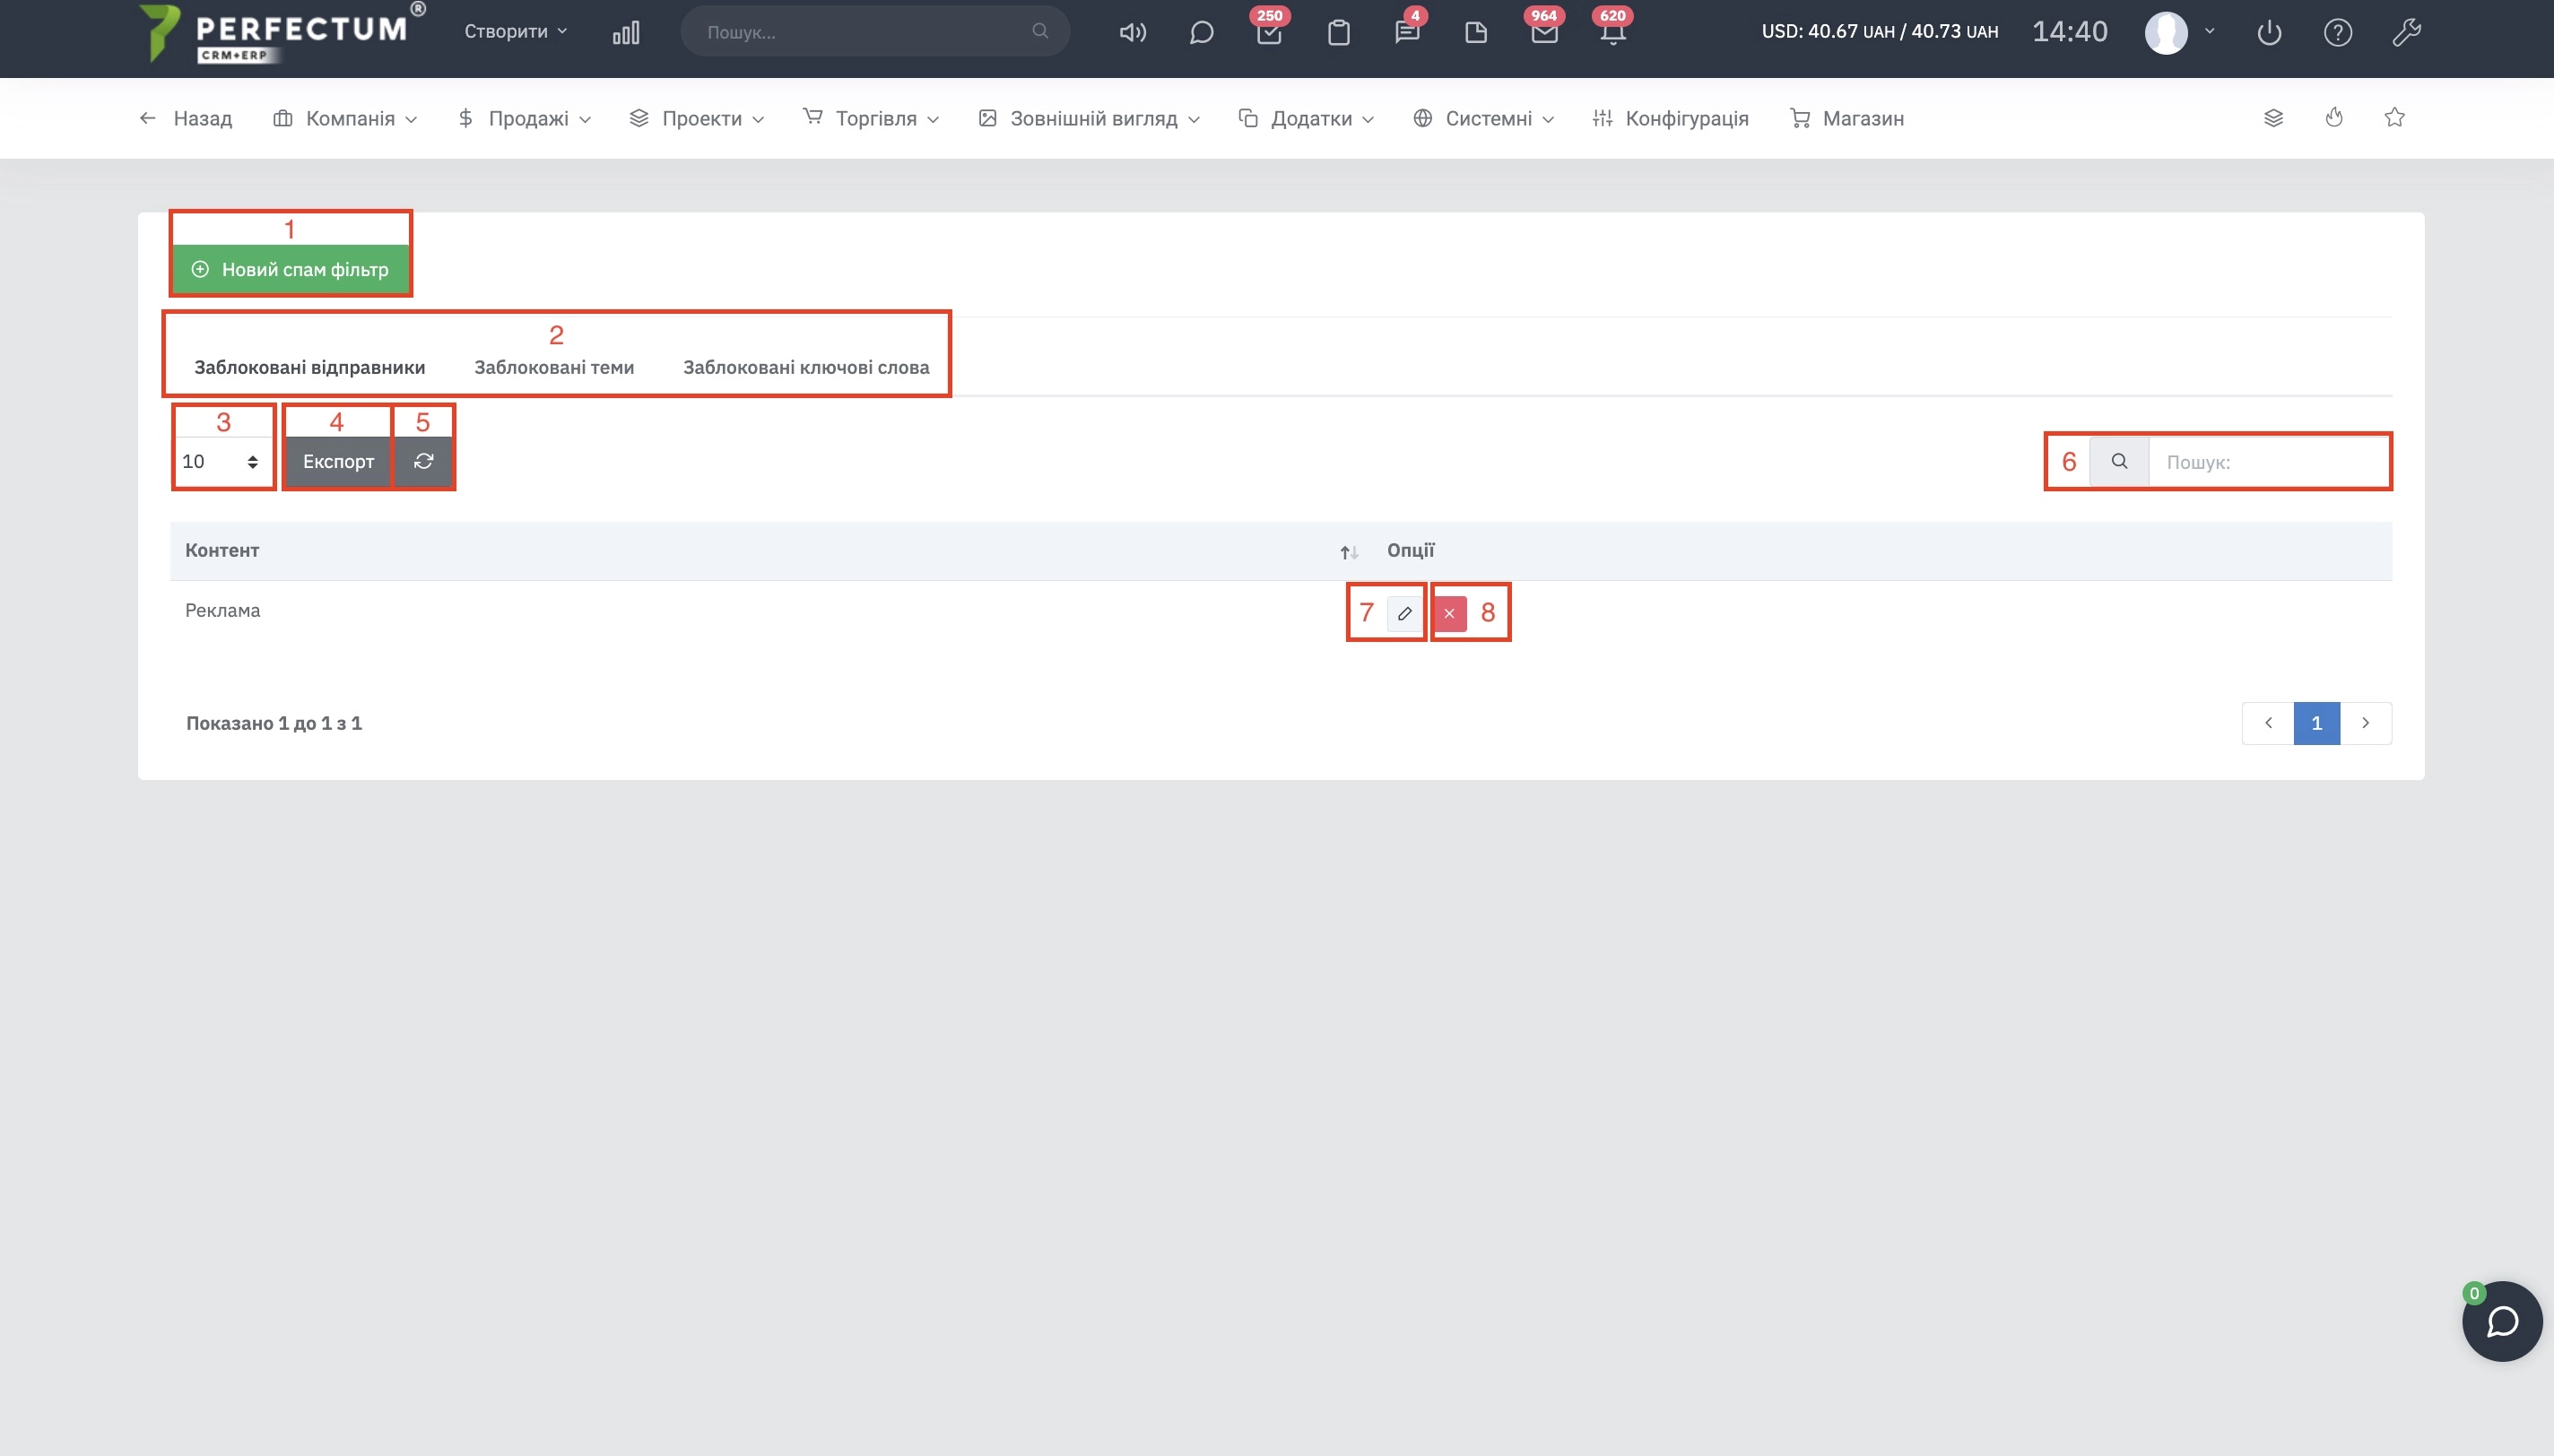
Task: Click the rows-per-page stepper showing 10
Action: coord(220,460)
